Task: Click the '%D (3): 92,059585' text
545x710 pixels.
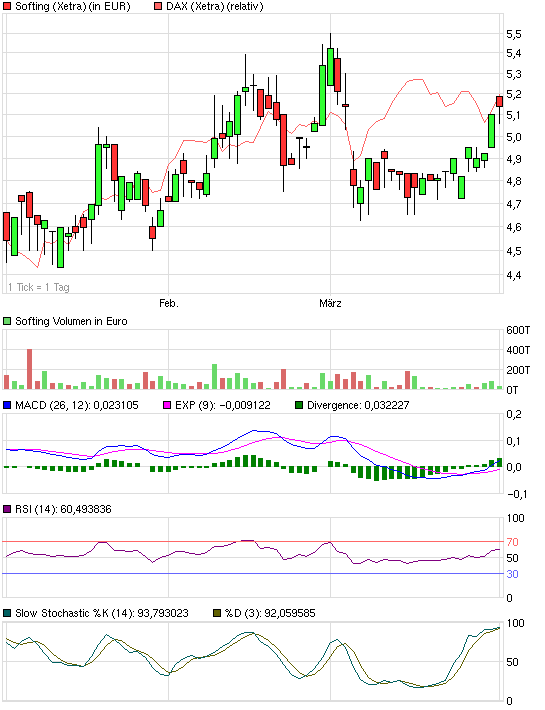Action: click(270, 614)
